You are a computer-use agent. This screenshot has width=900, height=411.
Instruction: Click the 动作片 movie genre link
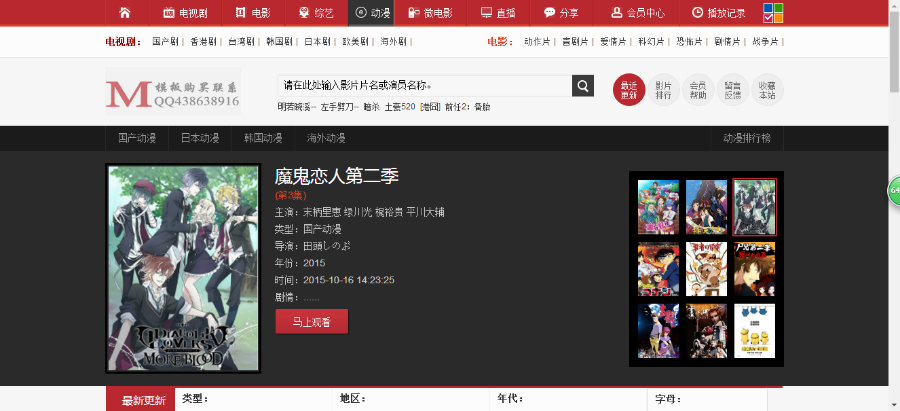click(x=537, y=42)
